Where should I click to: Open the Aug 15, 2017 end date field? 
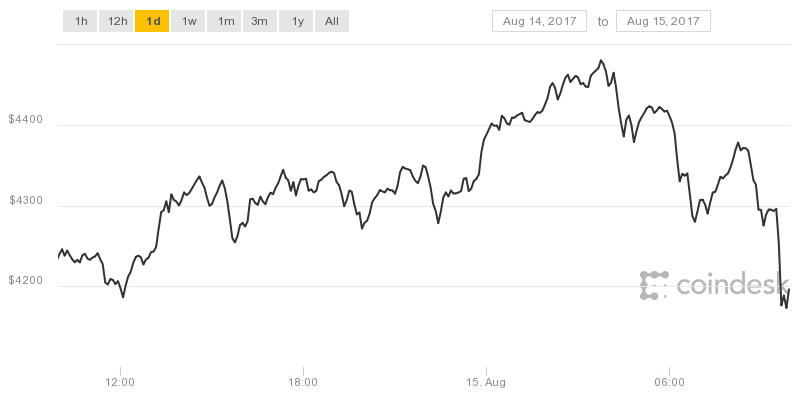click(663, 21)
